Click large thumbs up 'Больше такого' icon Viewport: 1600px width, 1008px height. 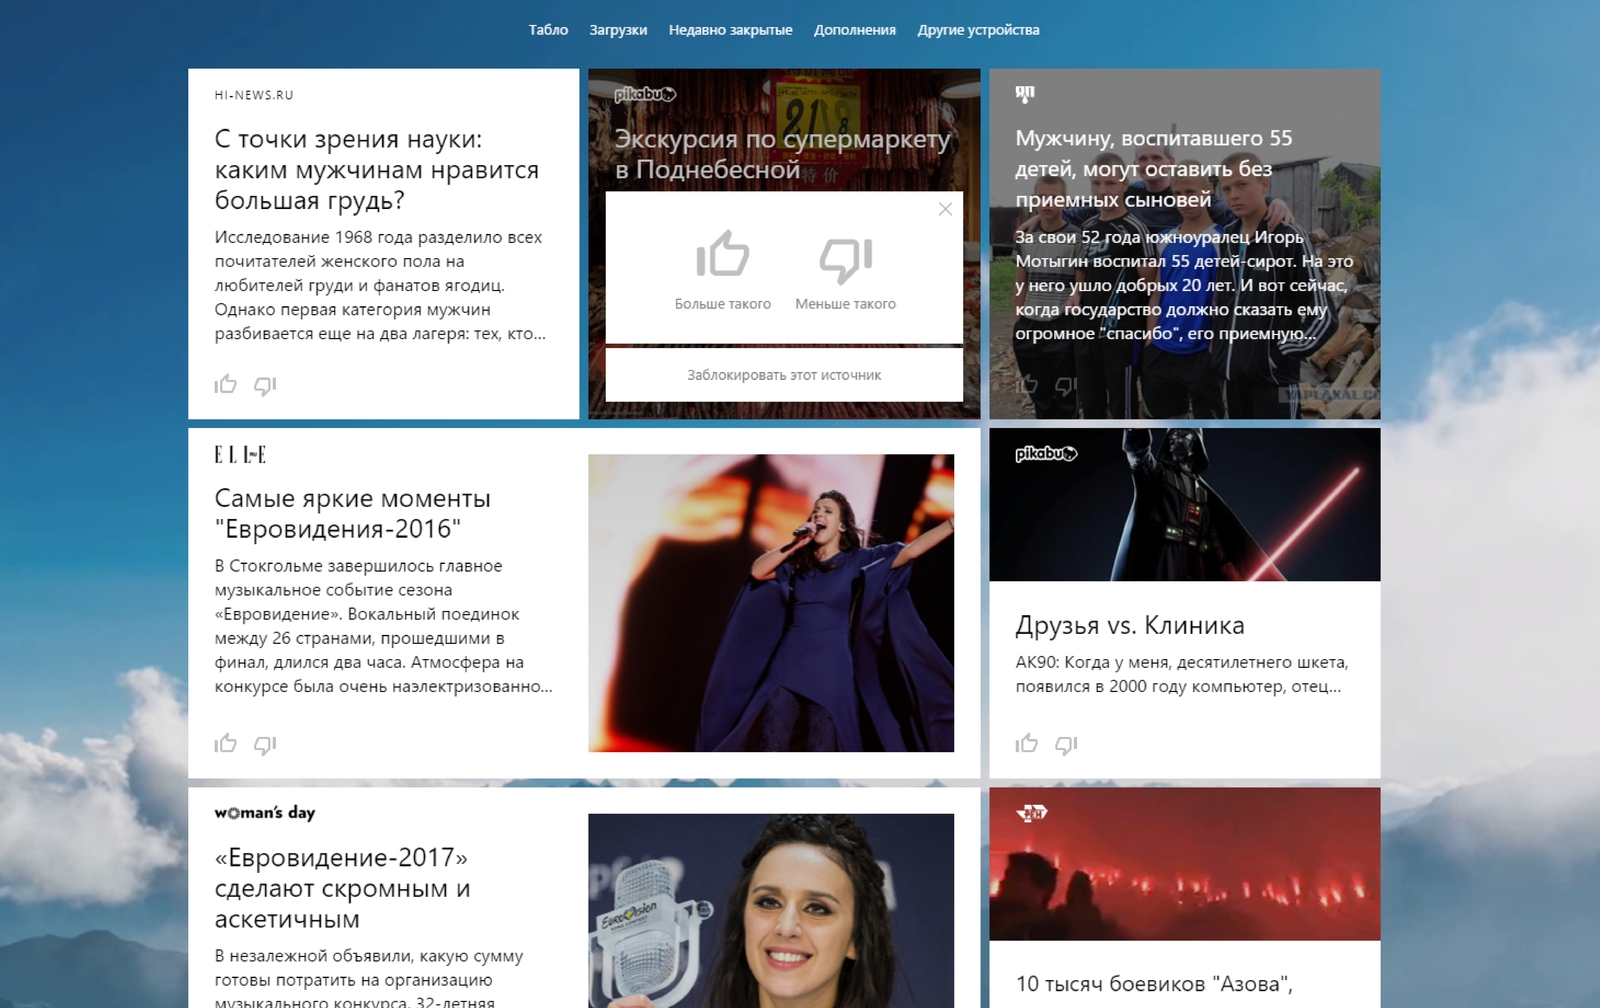pos(722,255)
